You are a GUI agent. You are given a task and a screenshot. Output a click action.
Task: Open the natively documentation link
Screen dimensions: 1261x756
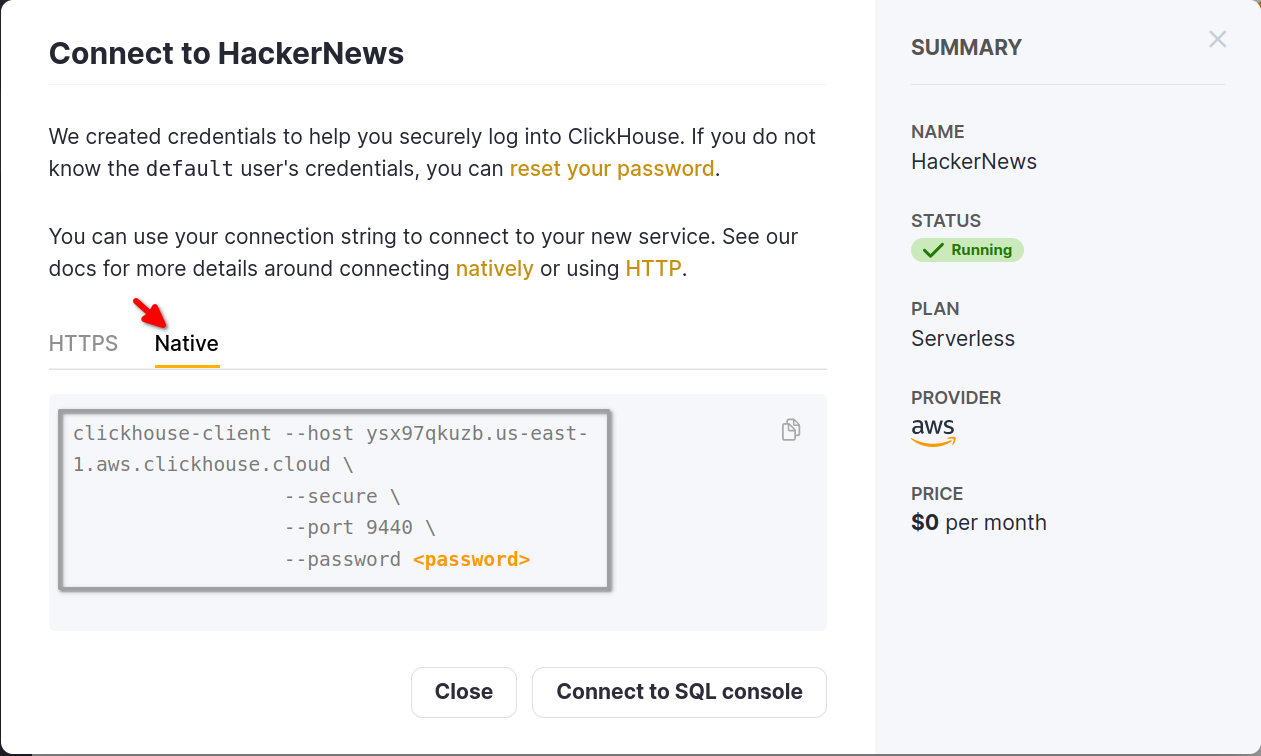tap(494, 268)
